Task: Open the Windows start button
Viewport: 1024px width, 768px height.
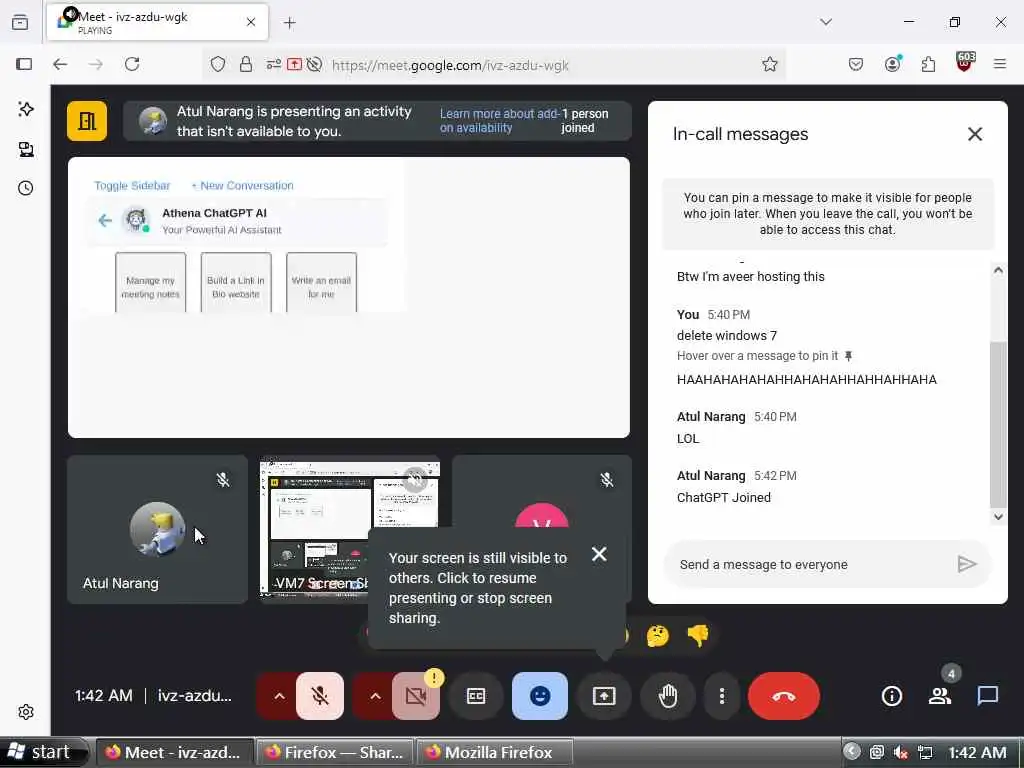Action: tap(44, 752)
